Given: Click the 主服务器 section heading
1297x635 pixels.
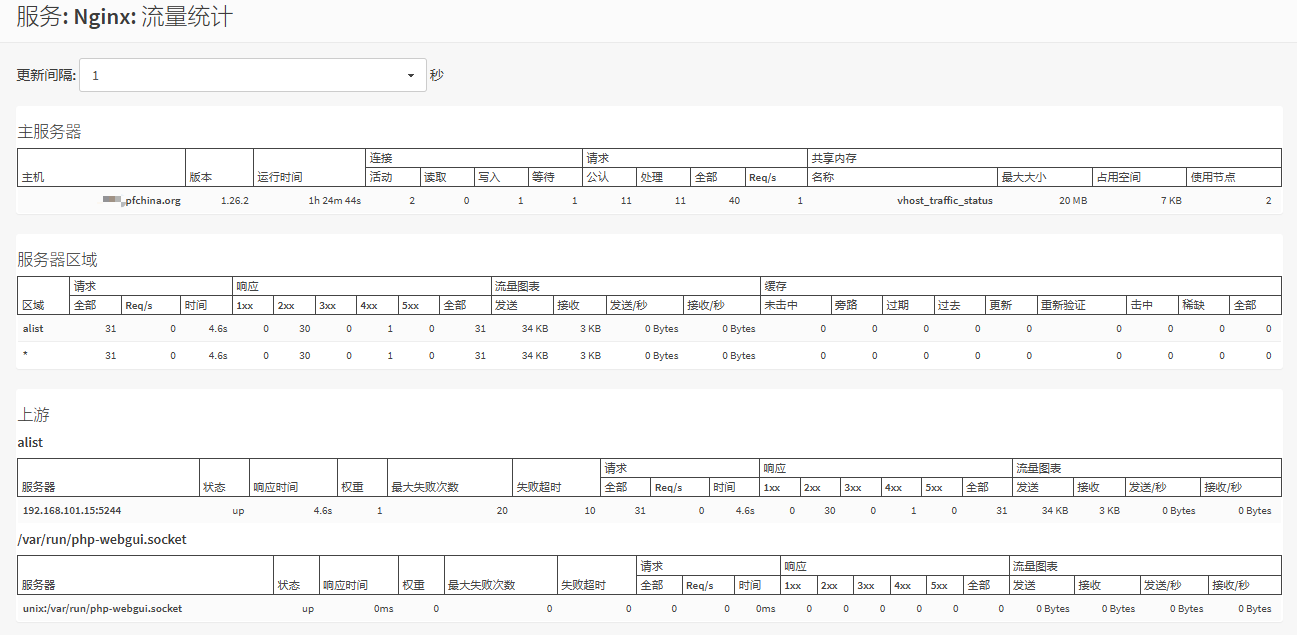Looking at the screenshot, I should point(49,131).
